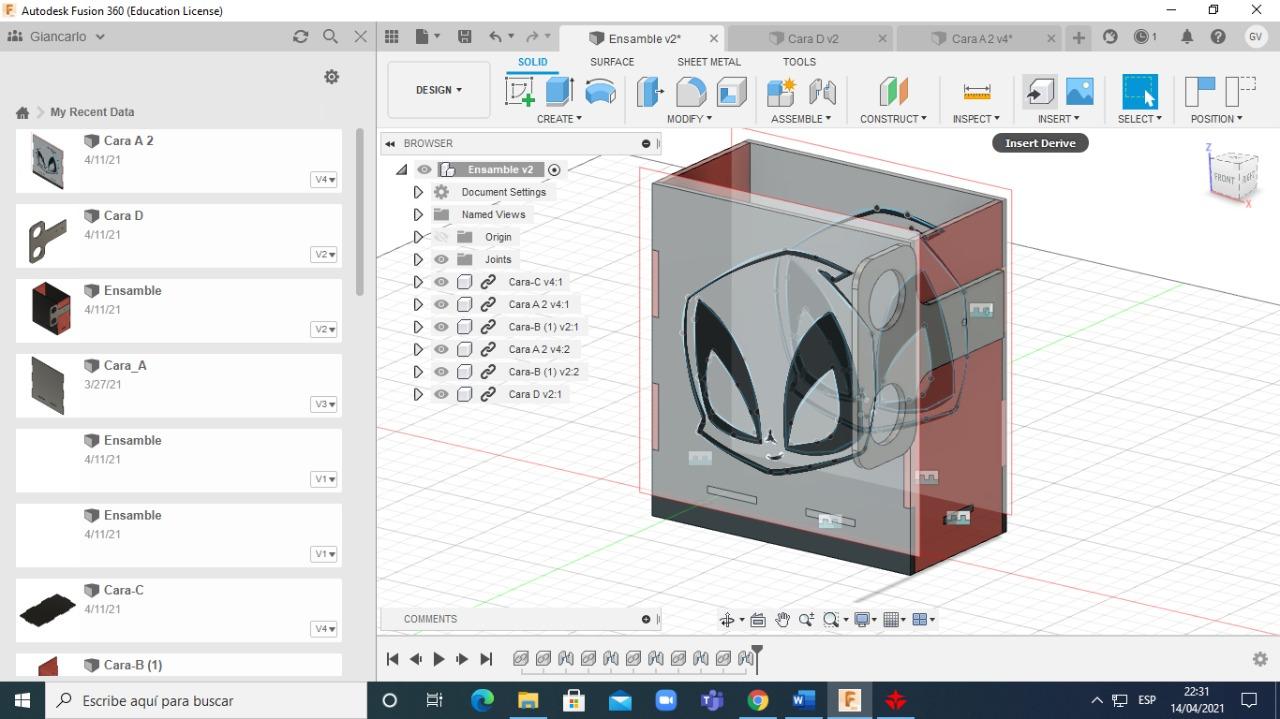The width and height of the screenshot is (1280, 719).
Task: Hide the Cara-C v4:1 component
Action: click(x=441, y=282)
